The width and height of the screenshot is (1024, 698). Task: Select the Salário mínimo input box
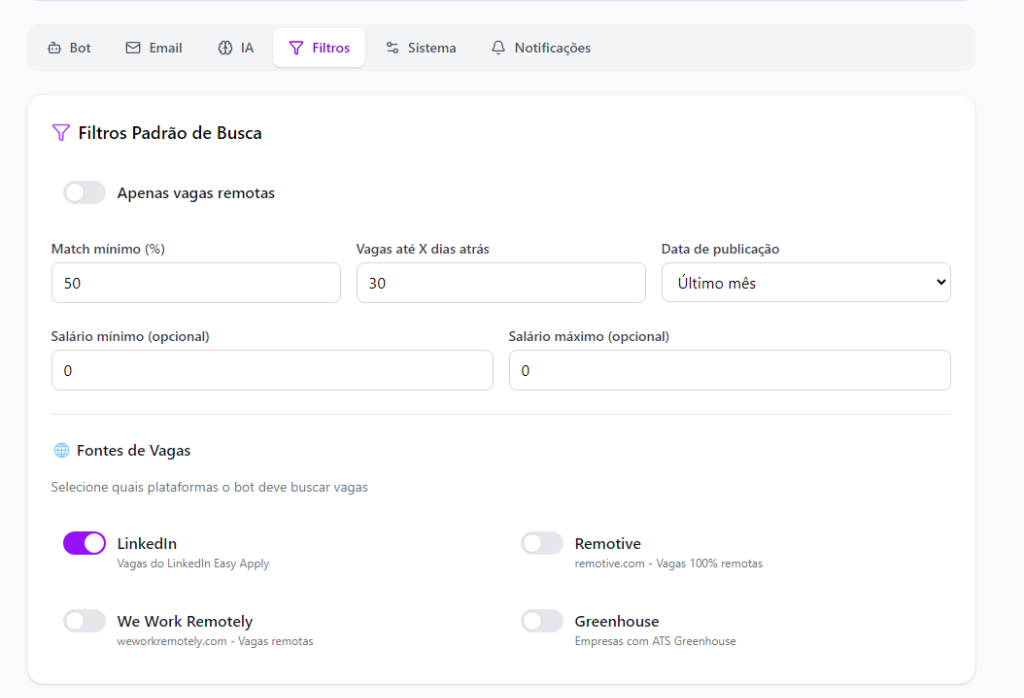point(272,371)
